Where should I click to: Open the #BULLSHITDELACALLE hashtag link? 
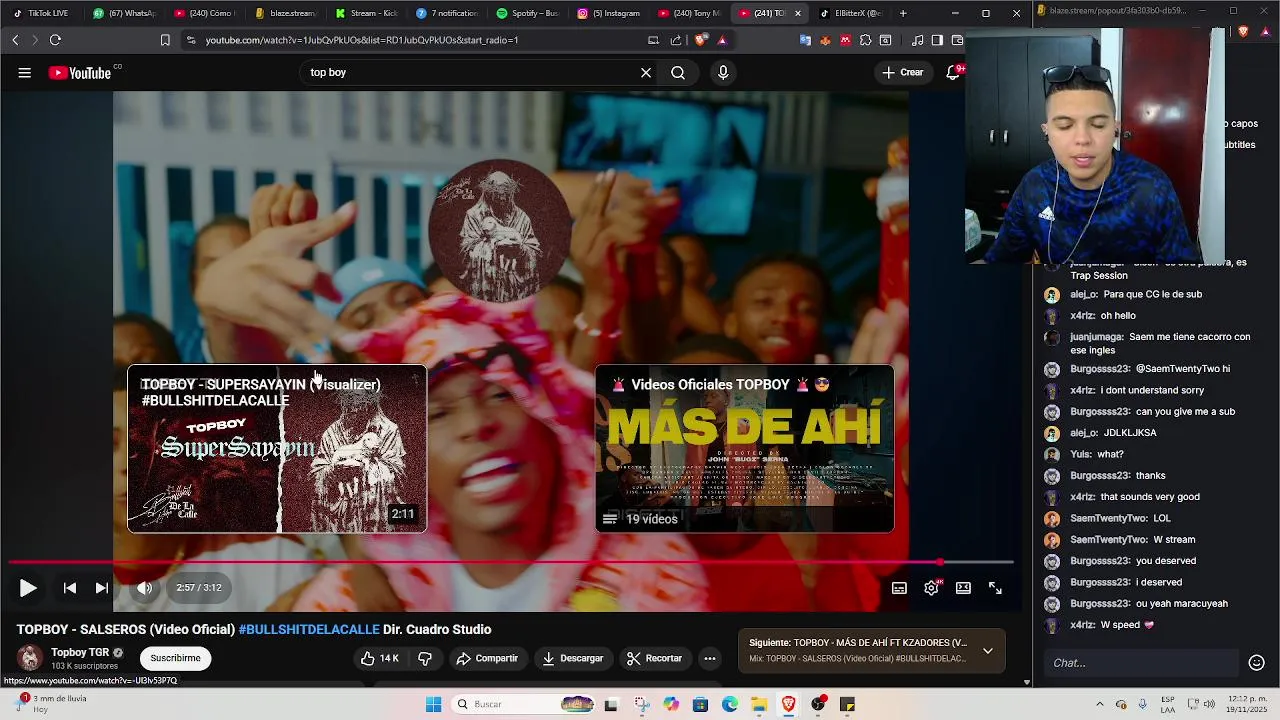309,629
